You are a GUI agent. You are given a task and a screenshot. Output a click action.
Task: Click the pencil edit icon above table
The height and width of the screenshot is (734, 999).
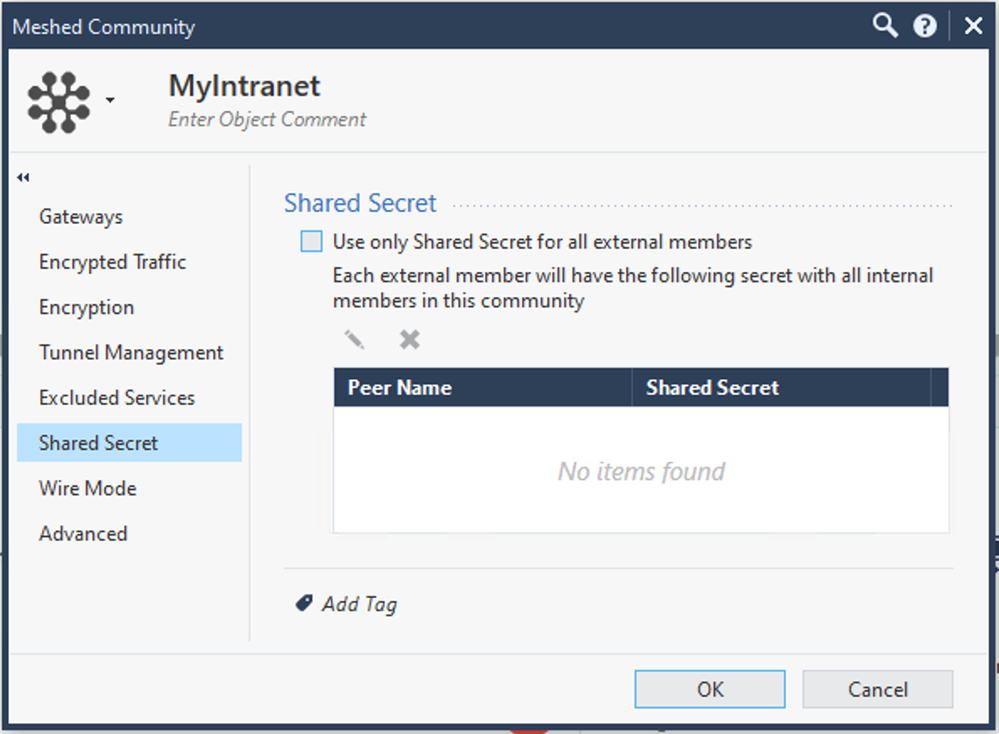click(354, 340)
